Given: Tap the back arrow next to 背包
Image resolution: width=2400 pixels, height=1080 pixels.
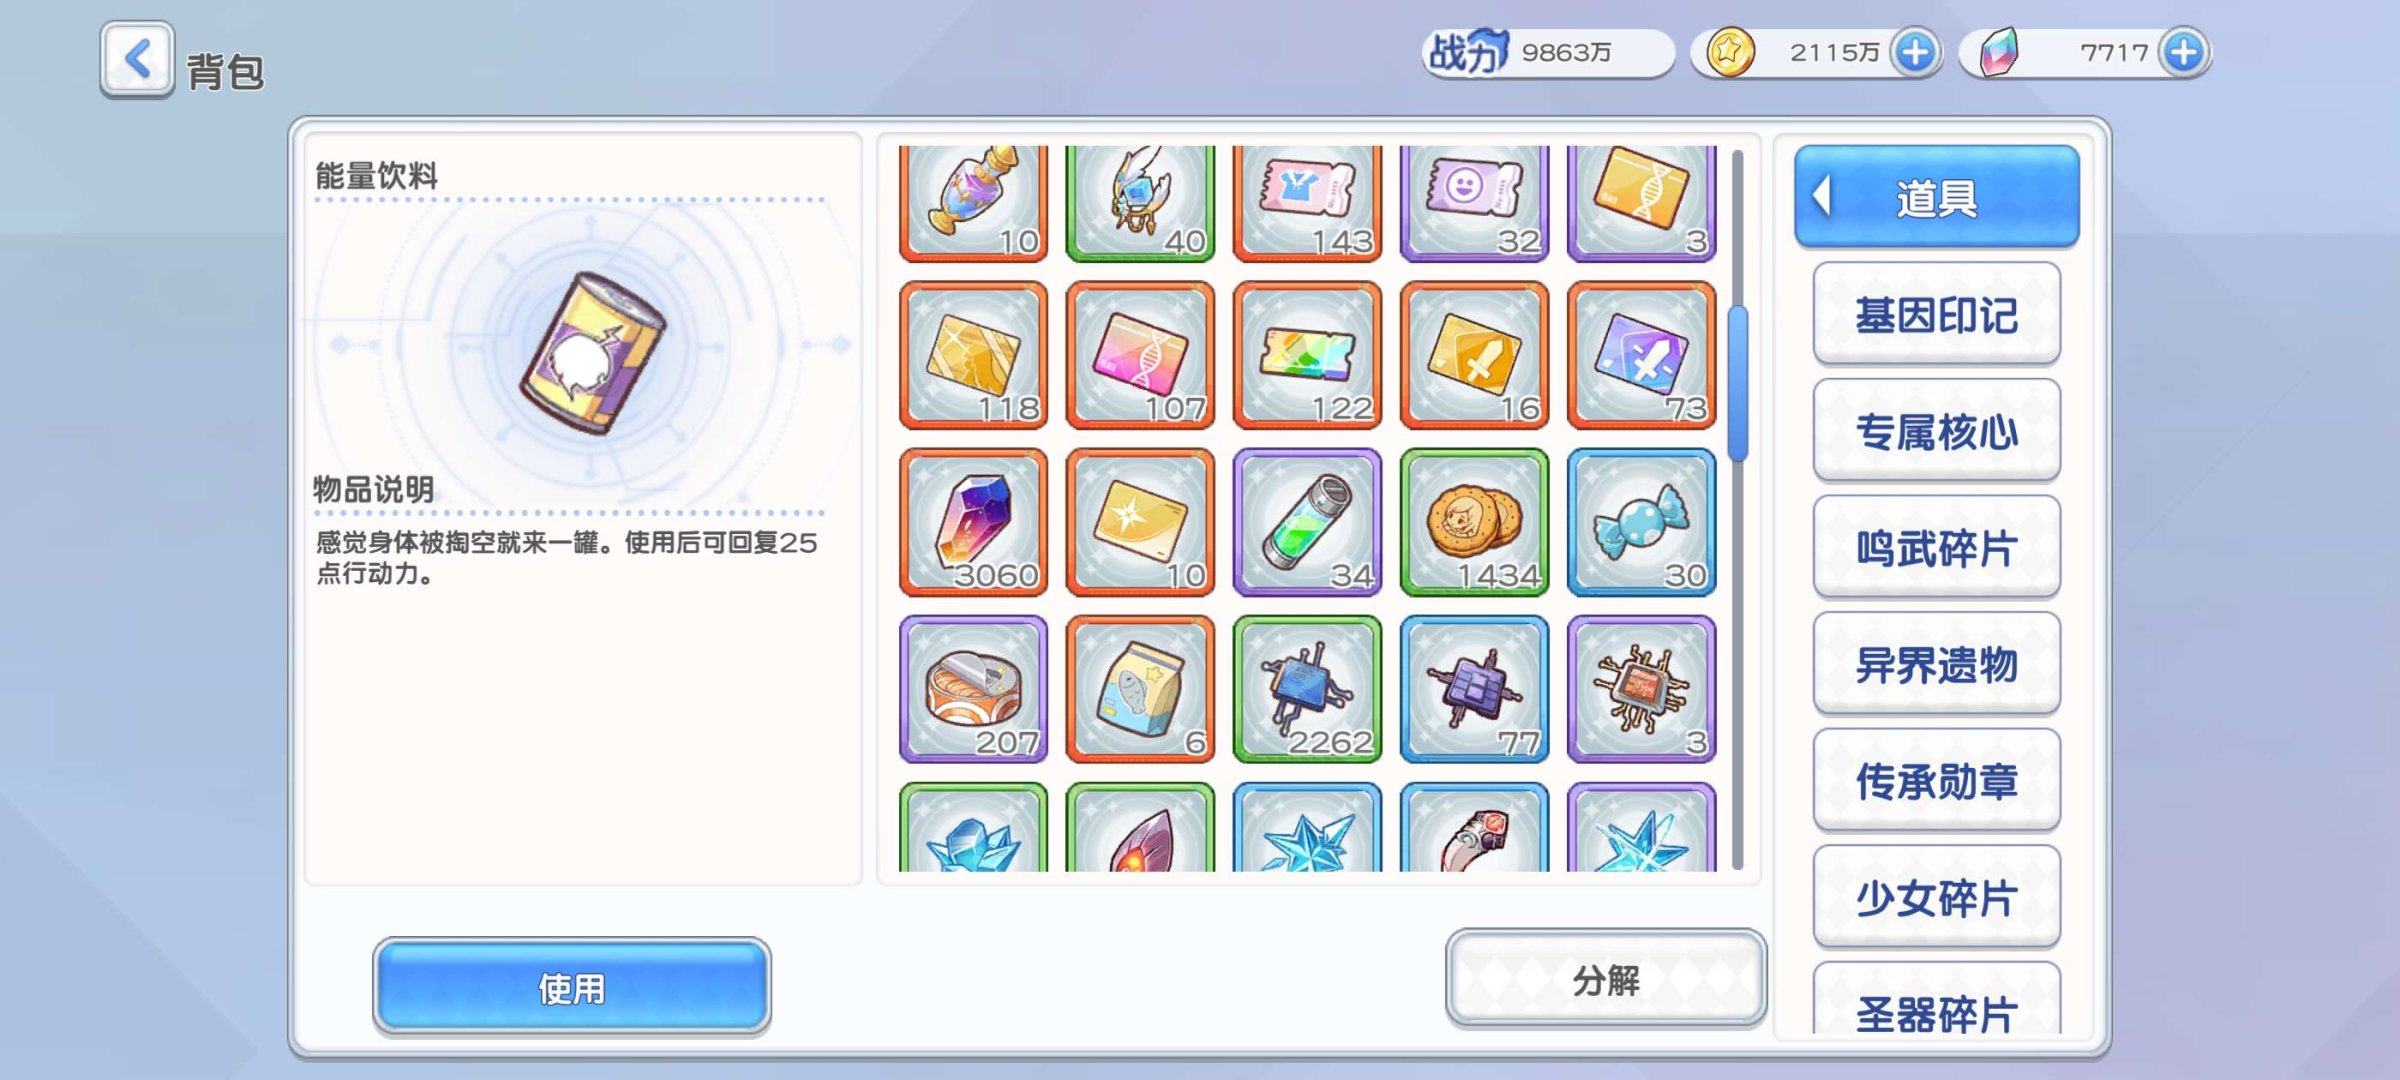Looking at the screenshot, I should pos(137,60).
